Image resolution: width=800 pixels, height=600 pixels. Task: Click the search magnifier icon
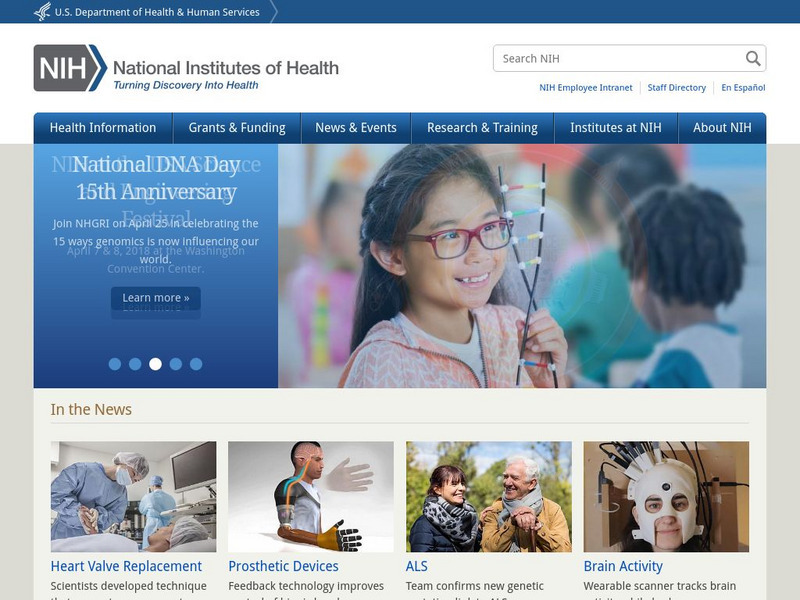[x=753, y=59]
